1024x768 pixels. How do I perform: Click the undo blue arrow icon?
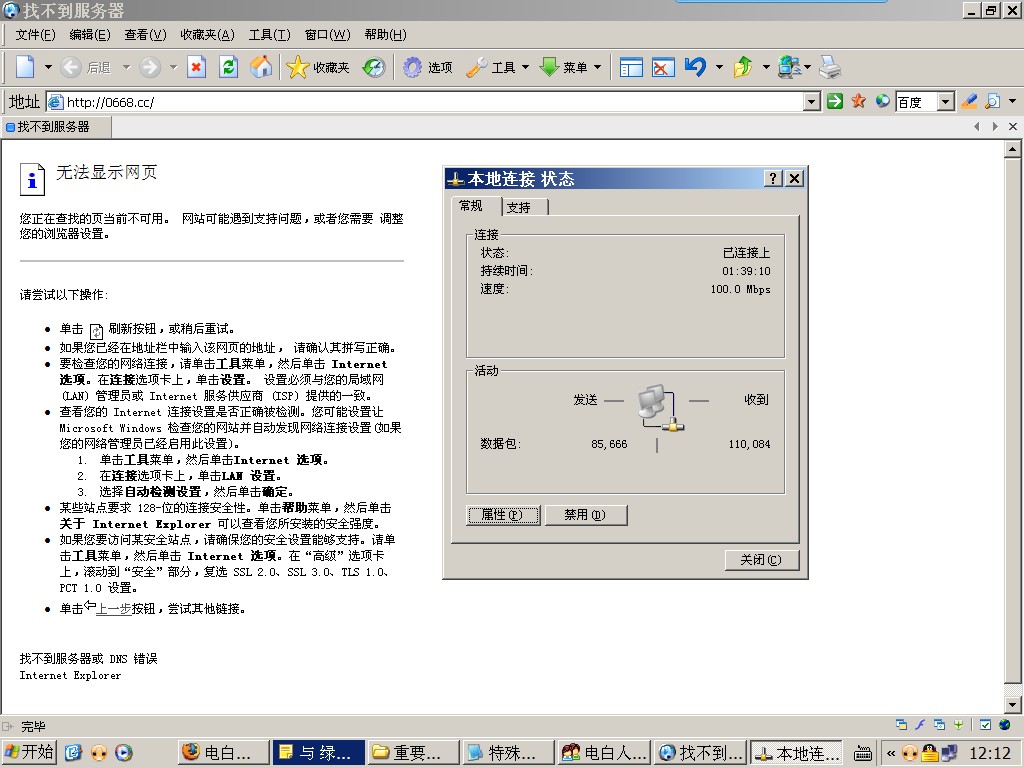point(695,67)
